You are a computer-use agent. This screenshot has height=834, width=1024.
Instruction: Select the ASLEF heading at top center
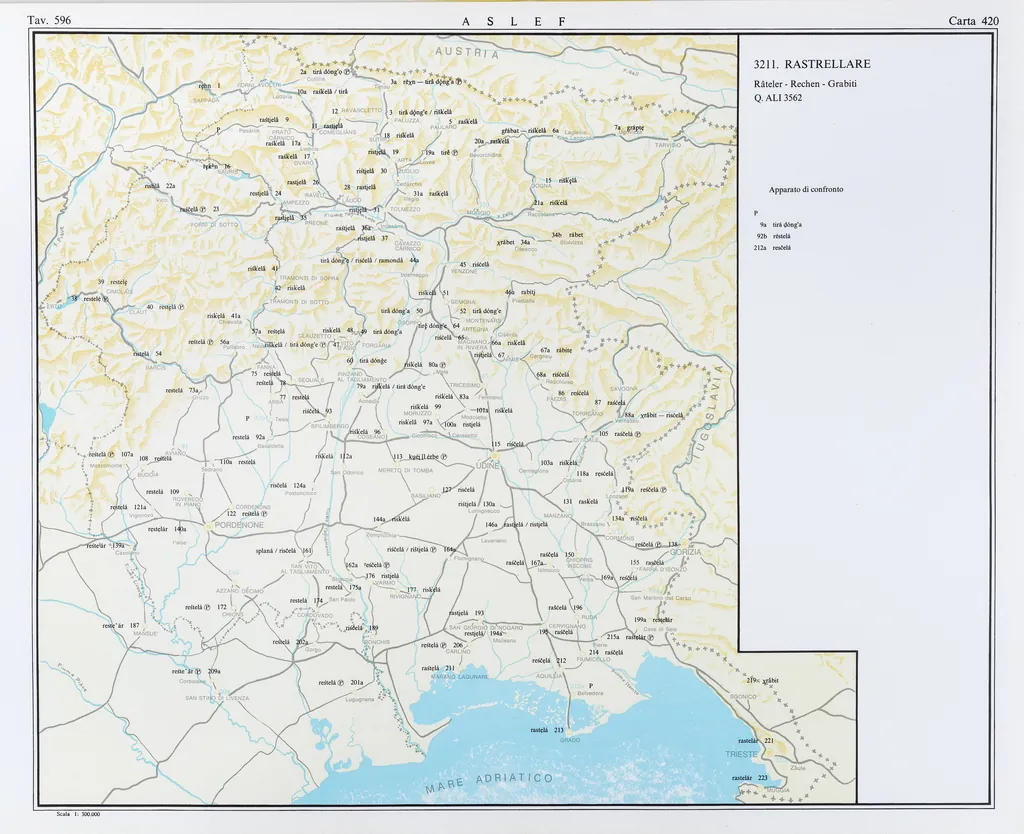point(513,21)
